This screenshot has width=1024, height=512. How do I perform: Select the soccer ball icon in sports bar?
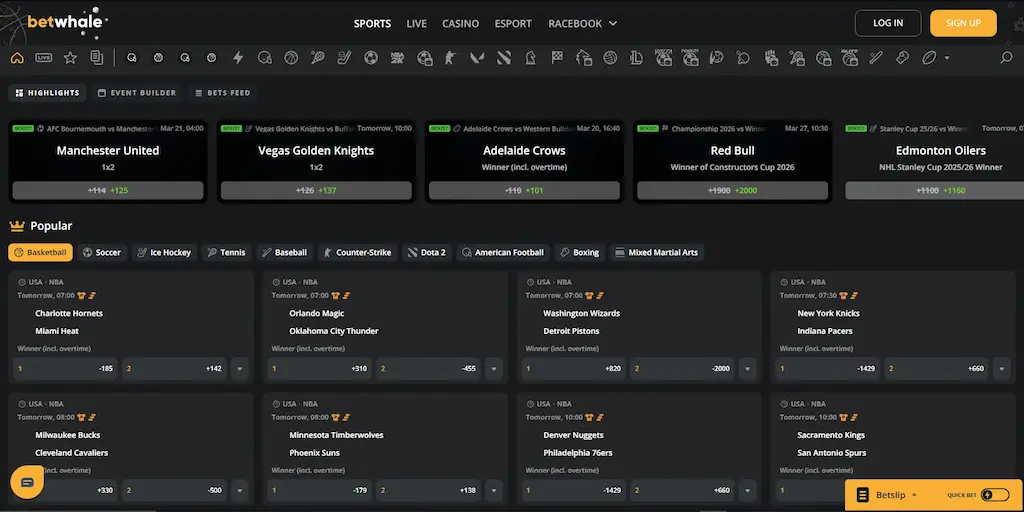point(371,57)
